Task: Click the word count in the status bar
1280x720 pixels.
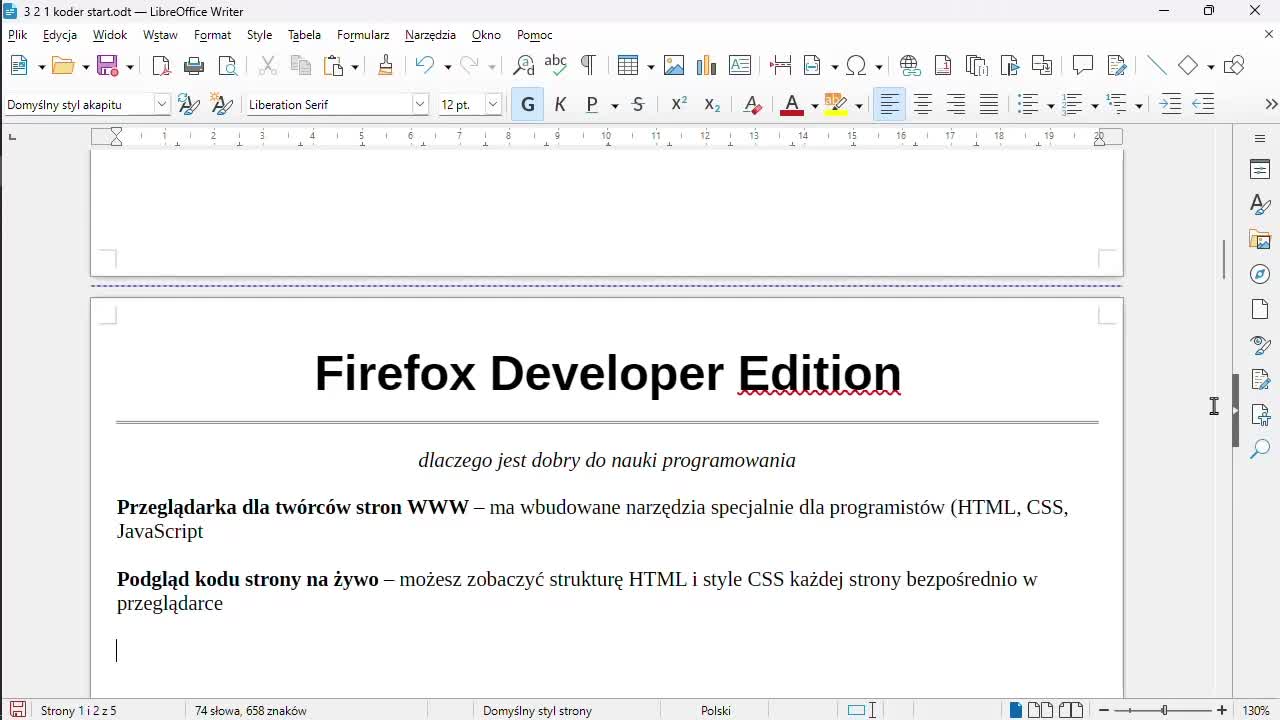Action: (251, 710)
